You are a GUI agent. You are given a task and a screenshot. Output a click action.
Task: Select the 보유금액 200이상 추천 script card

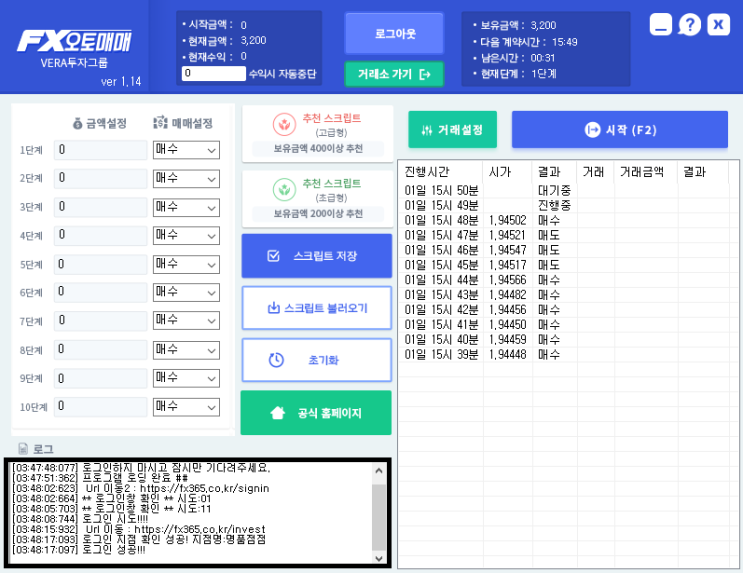pyautogui.click(x=317, y=199)
